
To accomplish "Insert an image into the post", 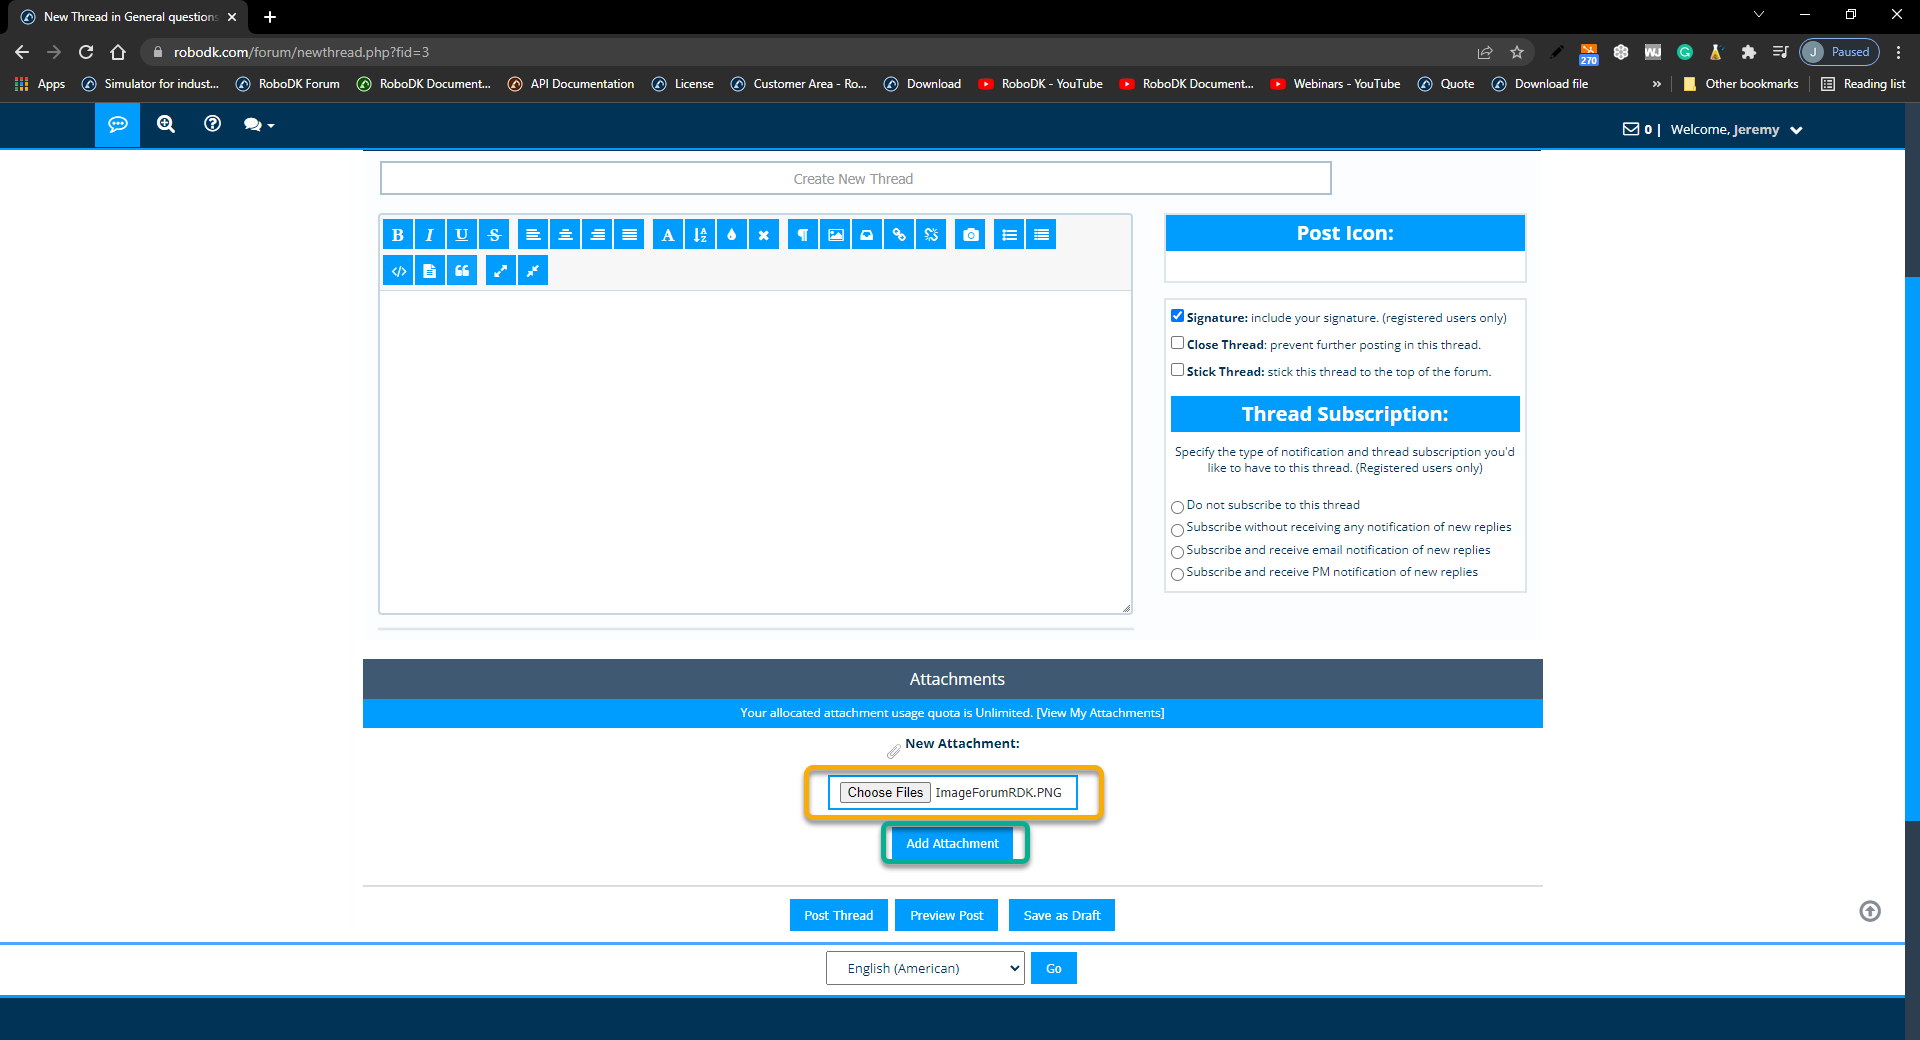I will coord(835,235).
